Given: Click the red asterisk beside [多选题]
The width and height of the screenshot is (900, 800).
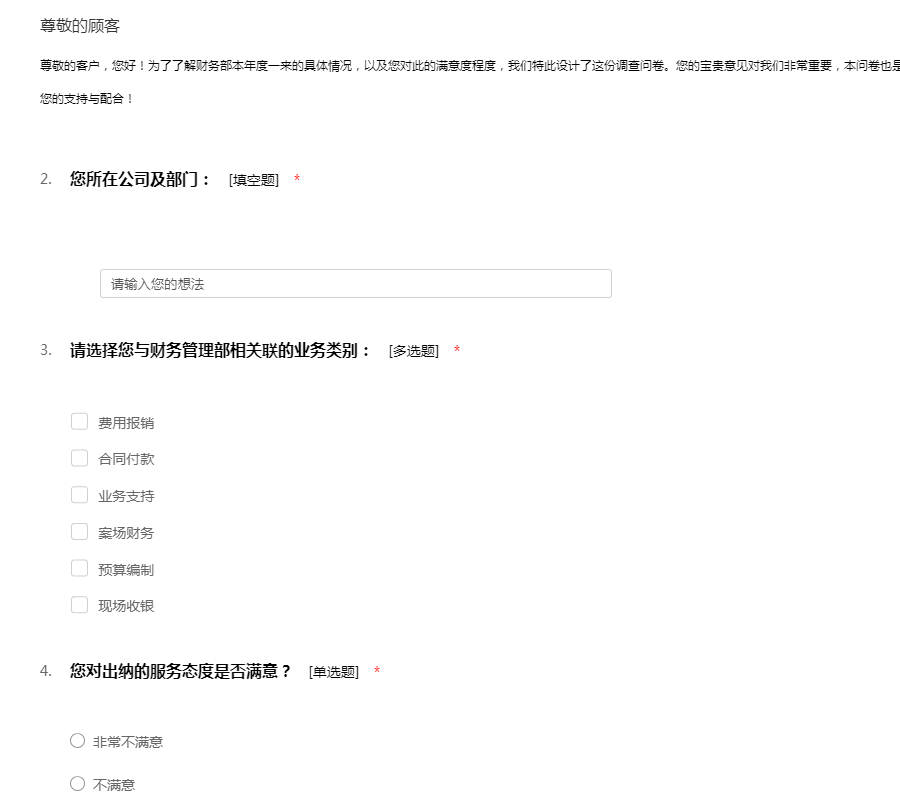Looking at the screenshot, I should (x=457, y=351).
